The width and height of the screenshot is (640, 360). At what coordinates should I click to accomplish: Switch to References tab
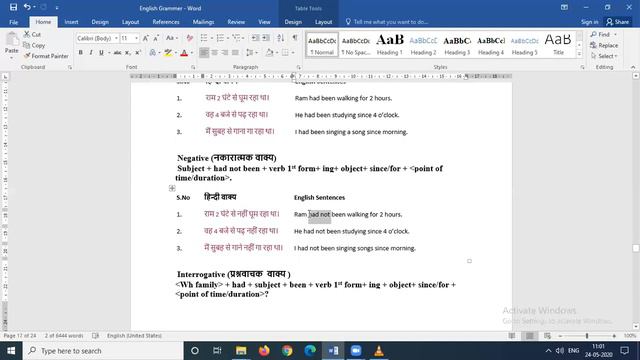pos(166,22)
